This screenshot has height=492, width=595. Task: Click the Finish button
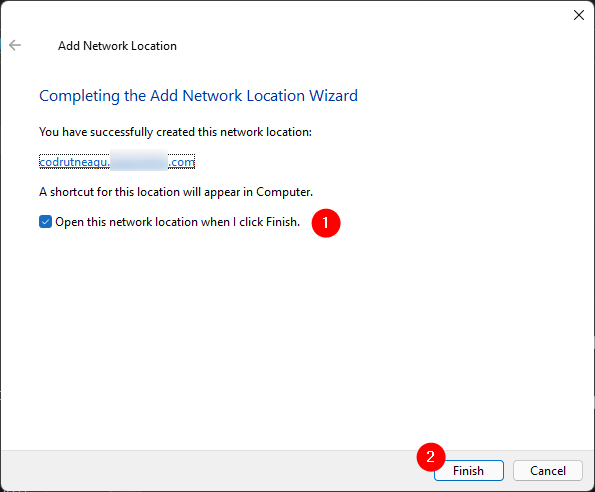tap(469, 471)
